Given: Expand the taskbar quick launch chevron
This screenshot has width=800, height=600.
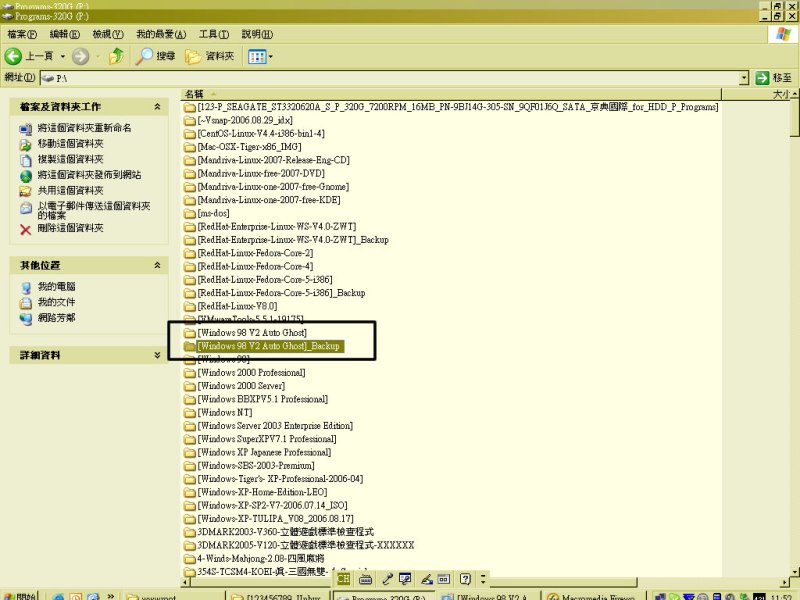Looking at the screenshot, I should (x=111, y=595).
